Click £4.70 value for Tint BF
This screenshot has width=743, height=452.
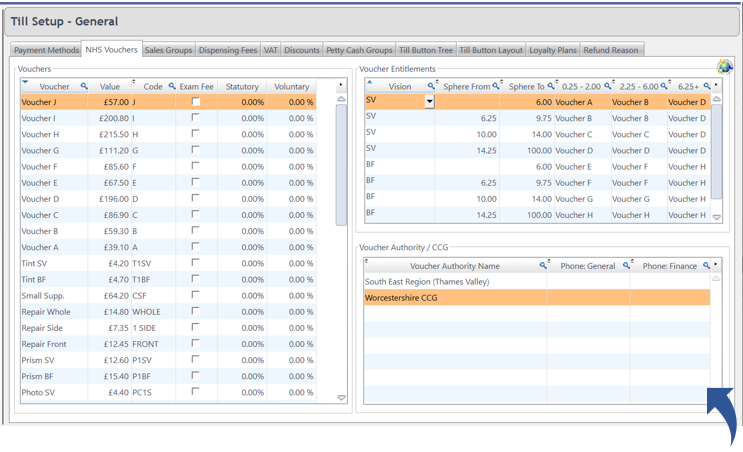pyautogui.click(x=109, y=280)
